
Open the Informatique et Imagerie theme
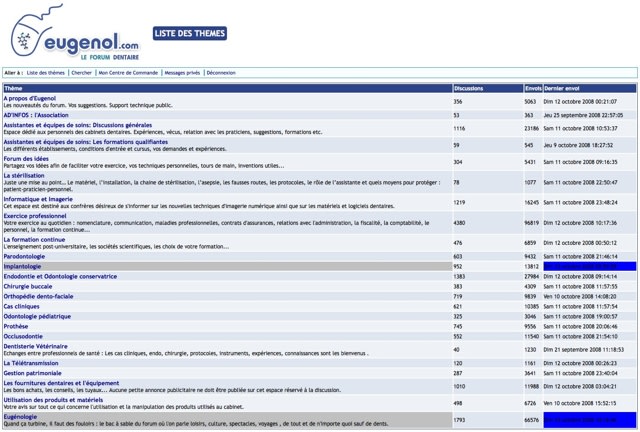pos(38,198)
